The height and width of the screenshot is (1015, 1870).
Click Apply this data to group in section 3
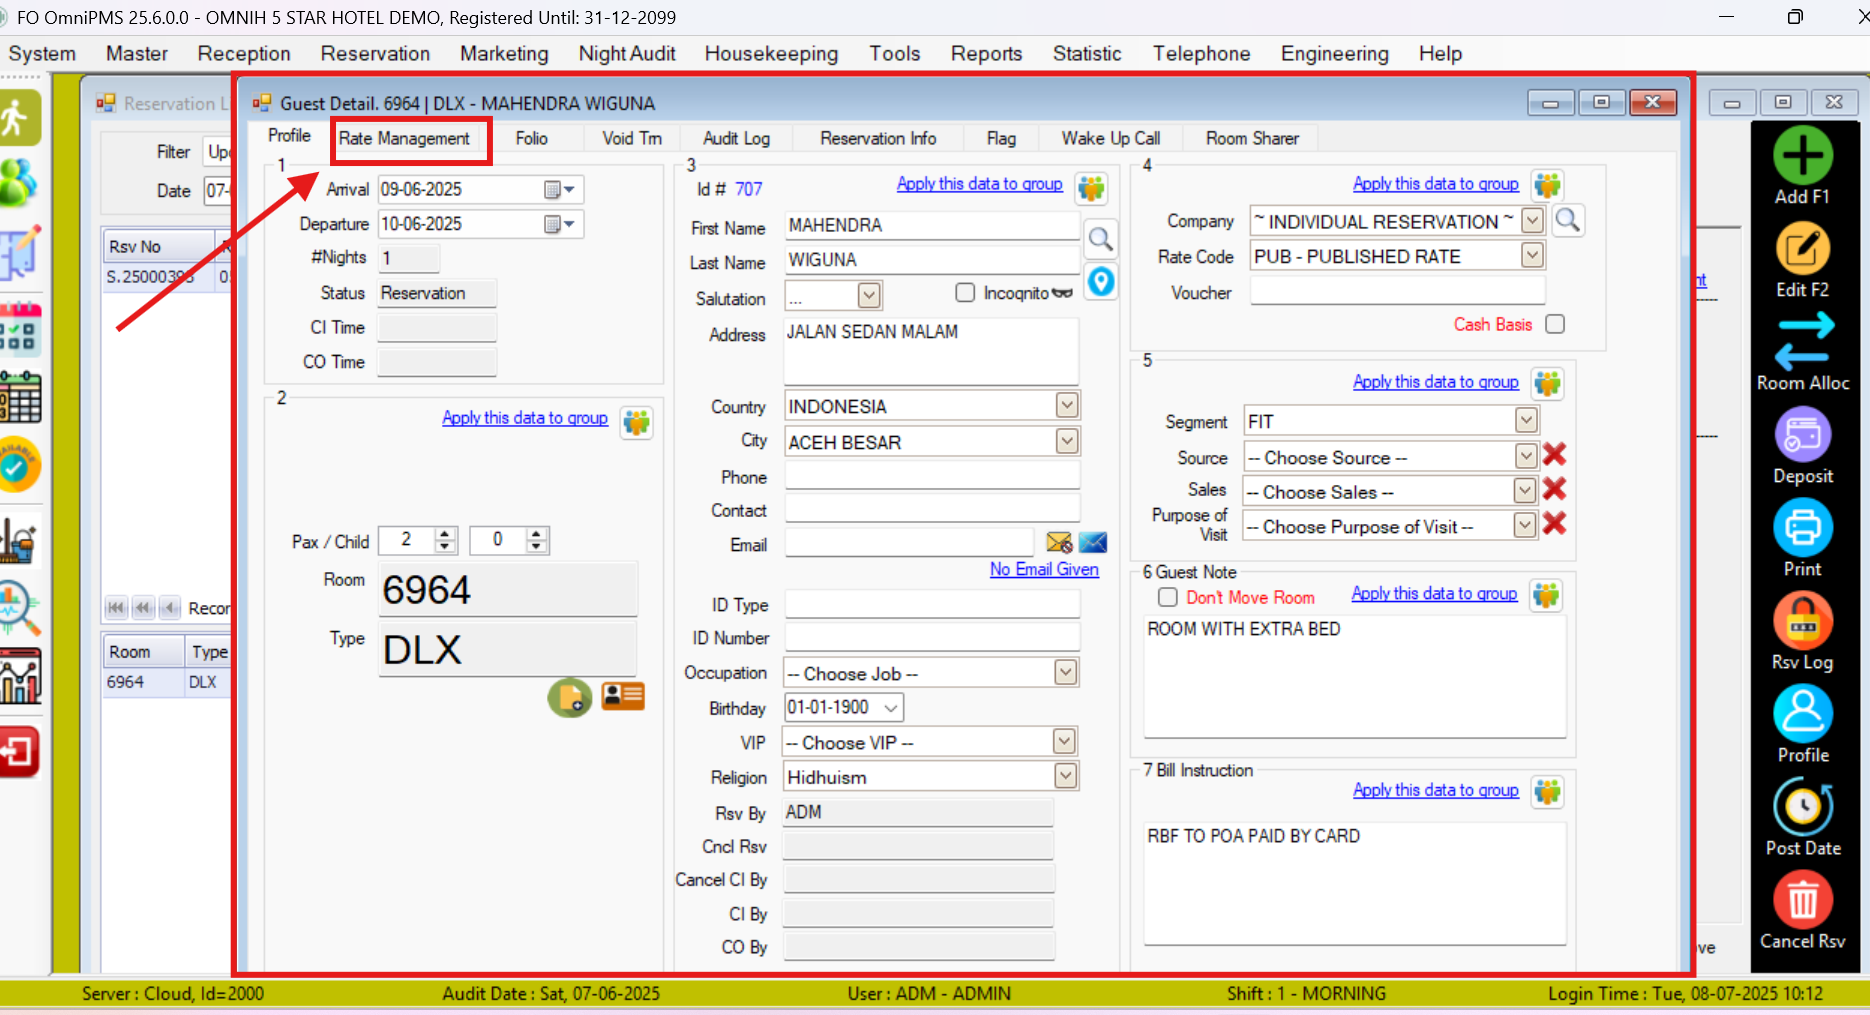979,184
